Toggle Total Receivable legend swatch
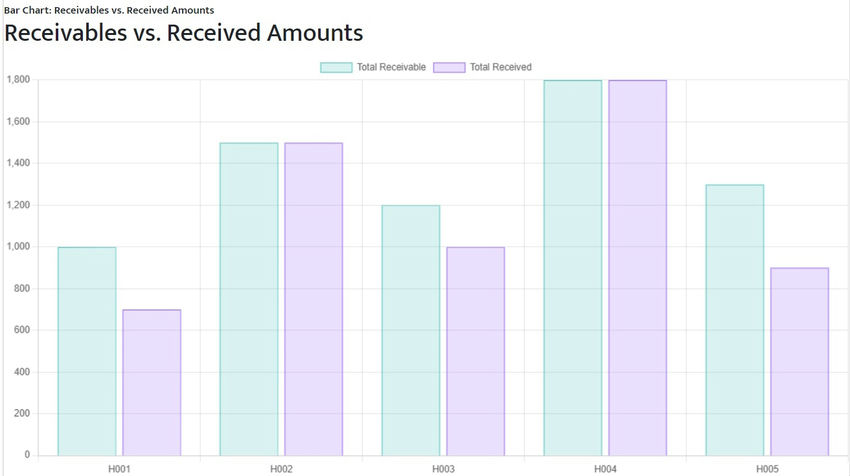Image resolution: width=850 pixels, height=476 pixels. [336, 67]
